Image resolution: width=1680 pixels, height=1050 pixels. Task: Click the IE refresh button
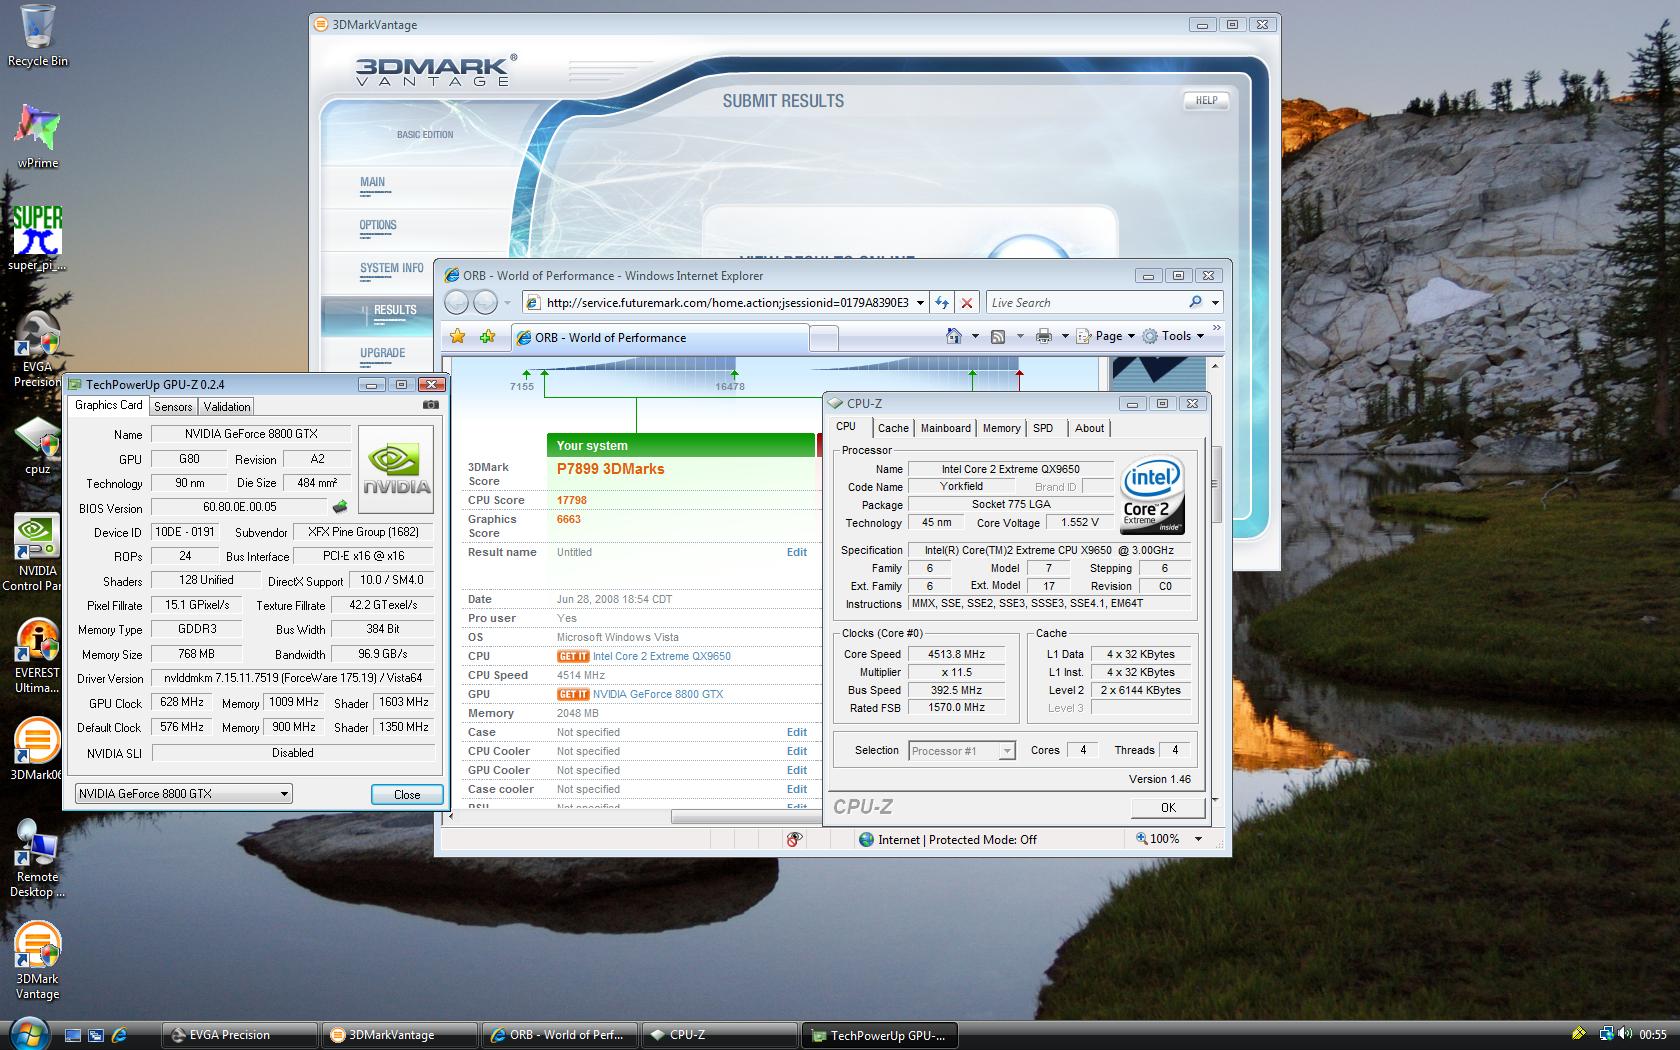(941, 302)
